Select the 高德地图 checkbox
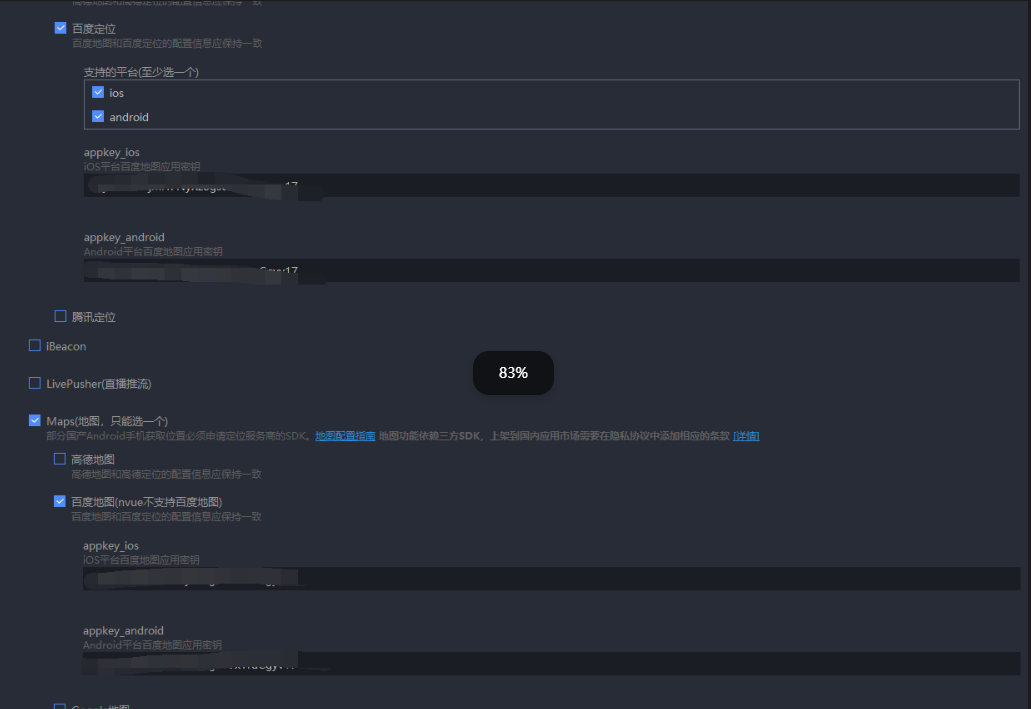Viewport: 1031px width, 709px height. coord(60,459)
